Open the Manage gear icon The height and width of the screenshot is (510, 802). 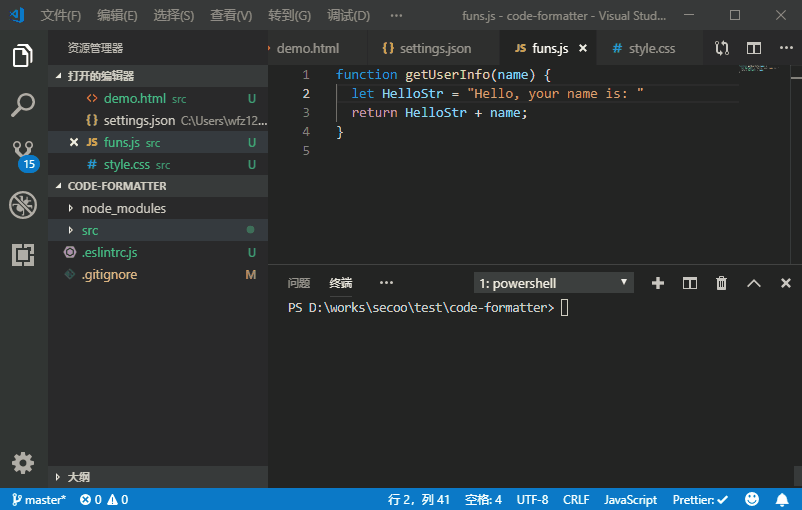pyautogui.click(x=23, y=463)
